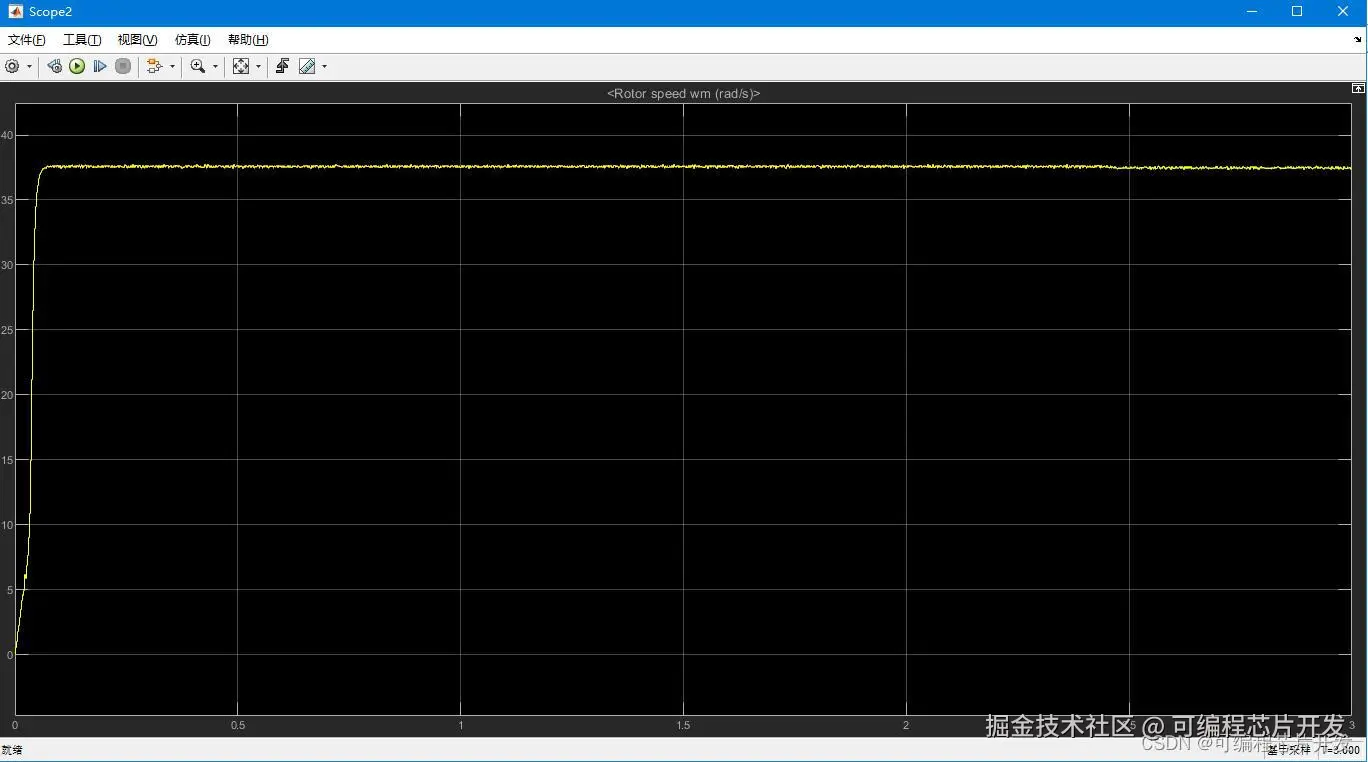Click the cursor measurements ruler icon
Viewport: 1368px width, 762px height.
[307, 66]
